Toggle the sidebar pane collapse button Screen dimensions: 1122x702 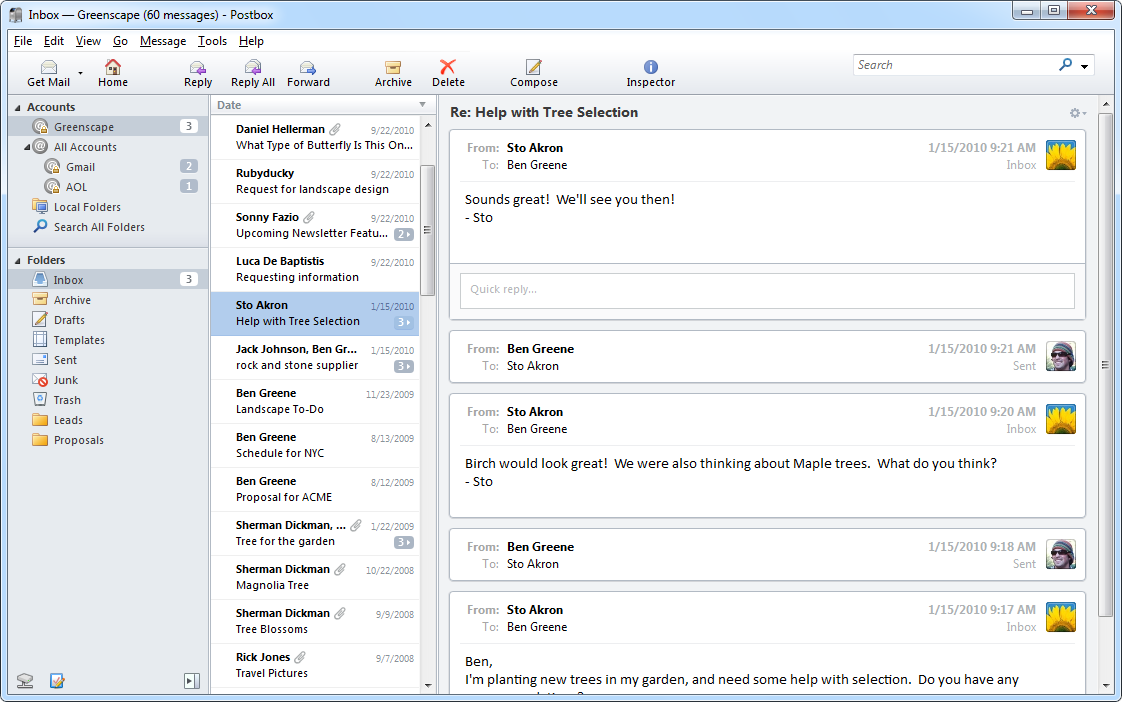tap(192, 681)
